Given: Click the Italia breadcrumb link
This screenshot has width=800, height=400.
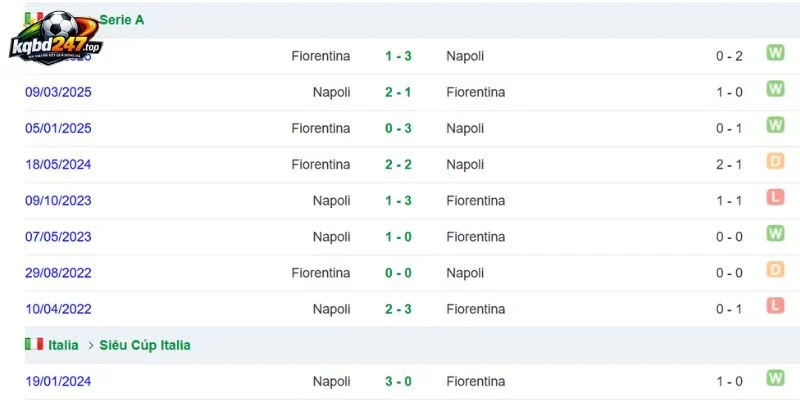Looking at the screenshot, I should (63, 345).
